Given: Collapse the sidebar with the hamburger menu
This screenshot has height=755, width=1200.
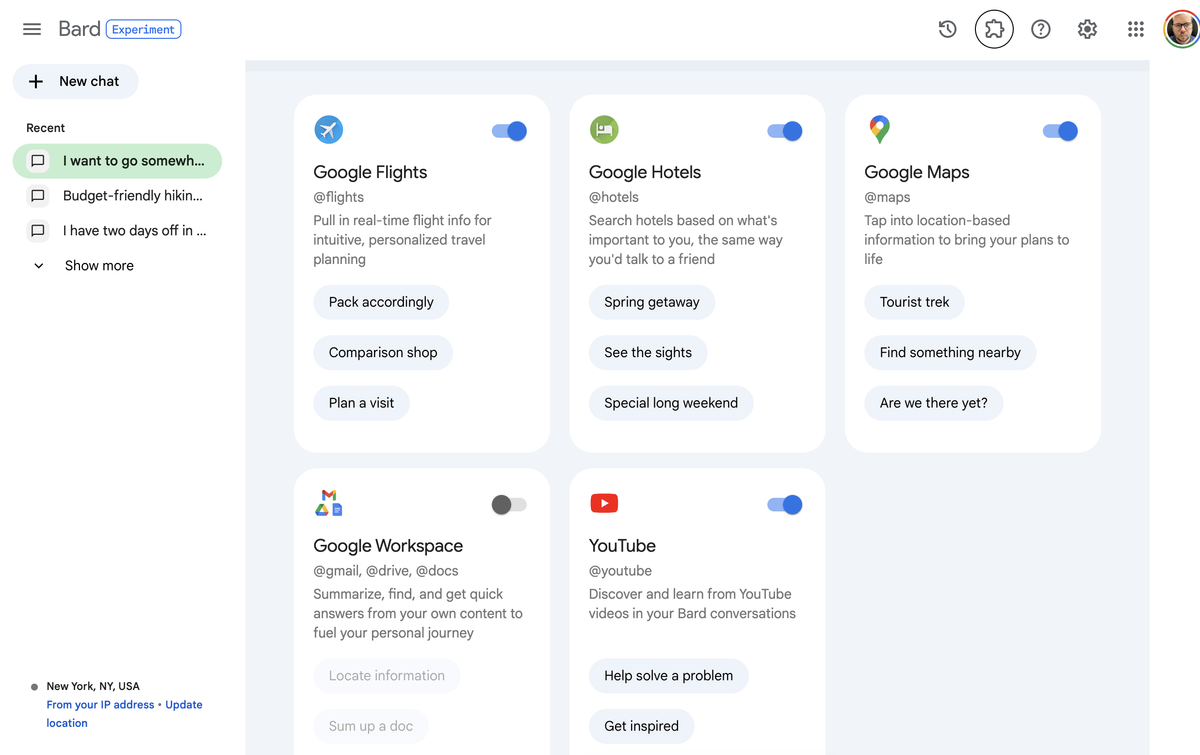Looking at the screenshot, I should 31,28.
